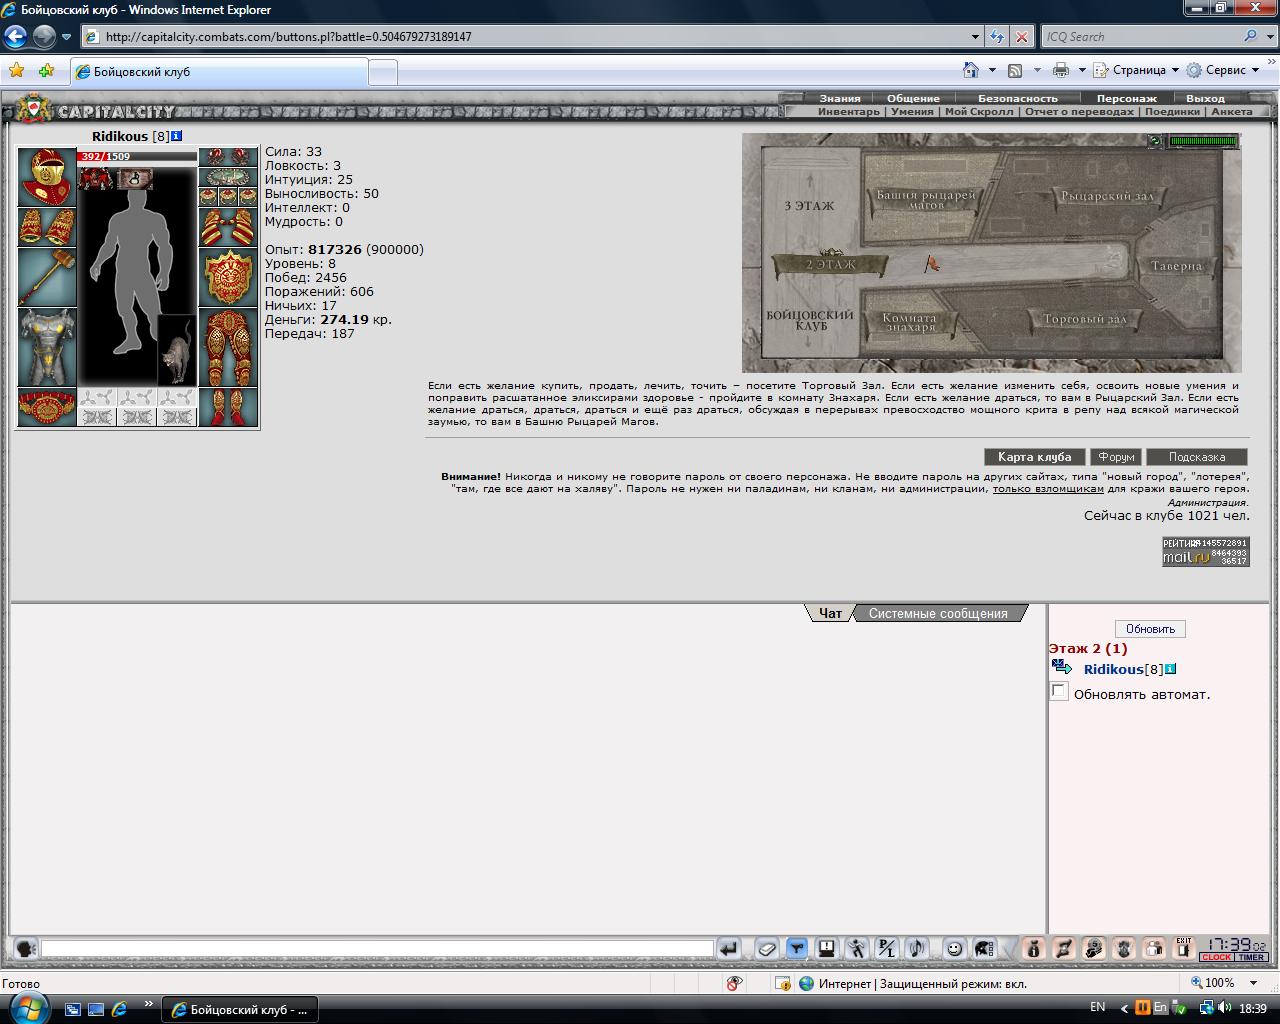Click the Обновить button
The width and height of the screenshot is (1280, 1024).
click(x=1150, y=629)
